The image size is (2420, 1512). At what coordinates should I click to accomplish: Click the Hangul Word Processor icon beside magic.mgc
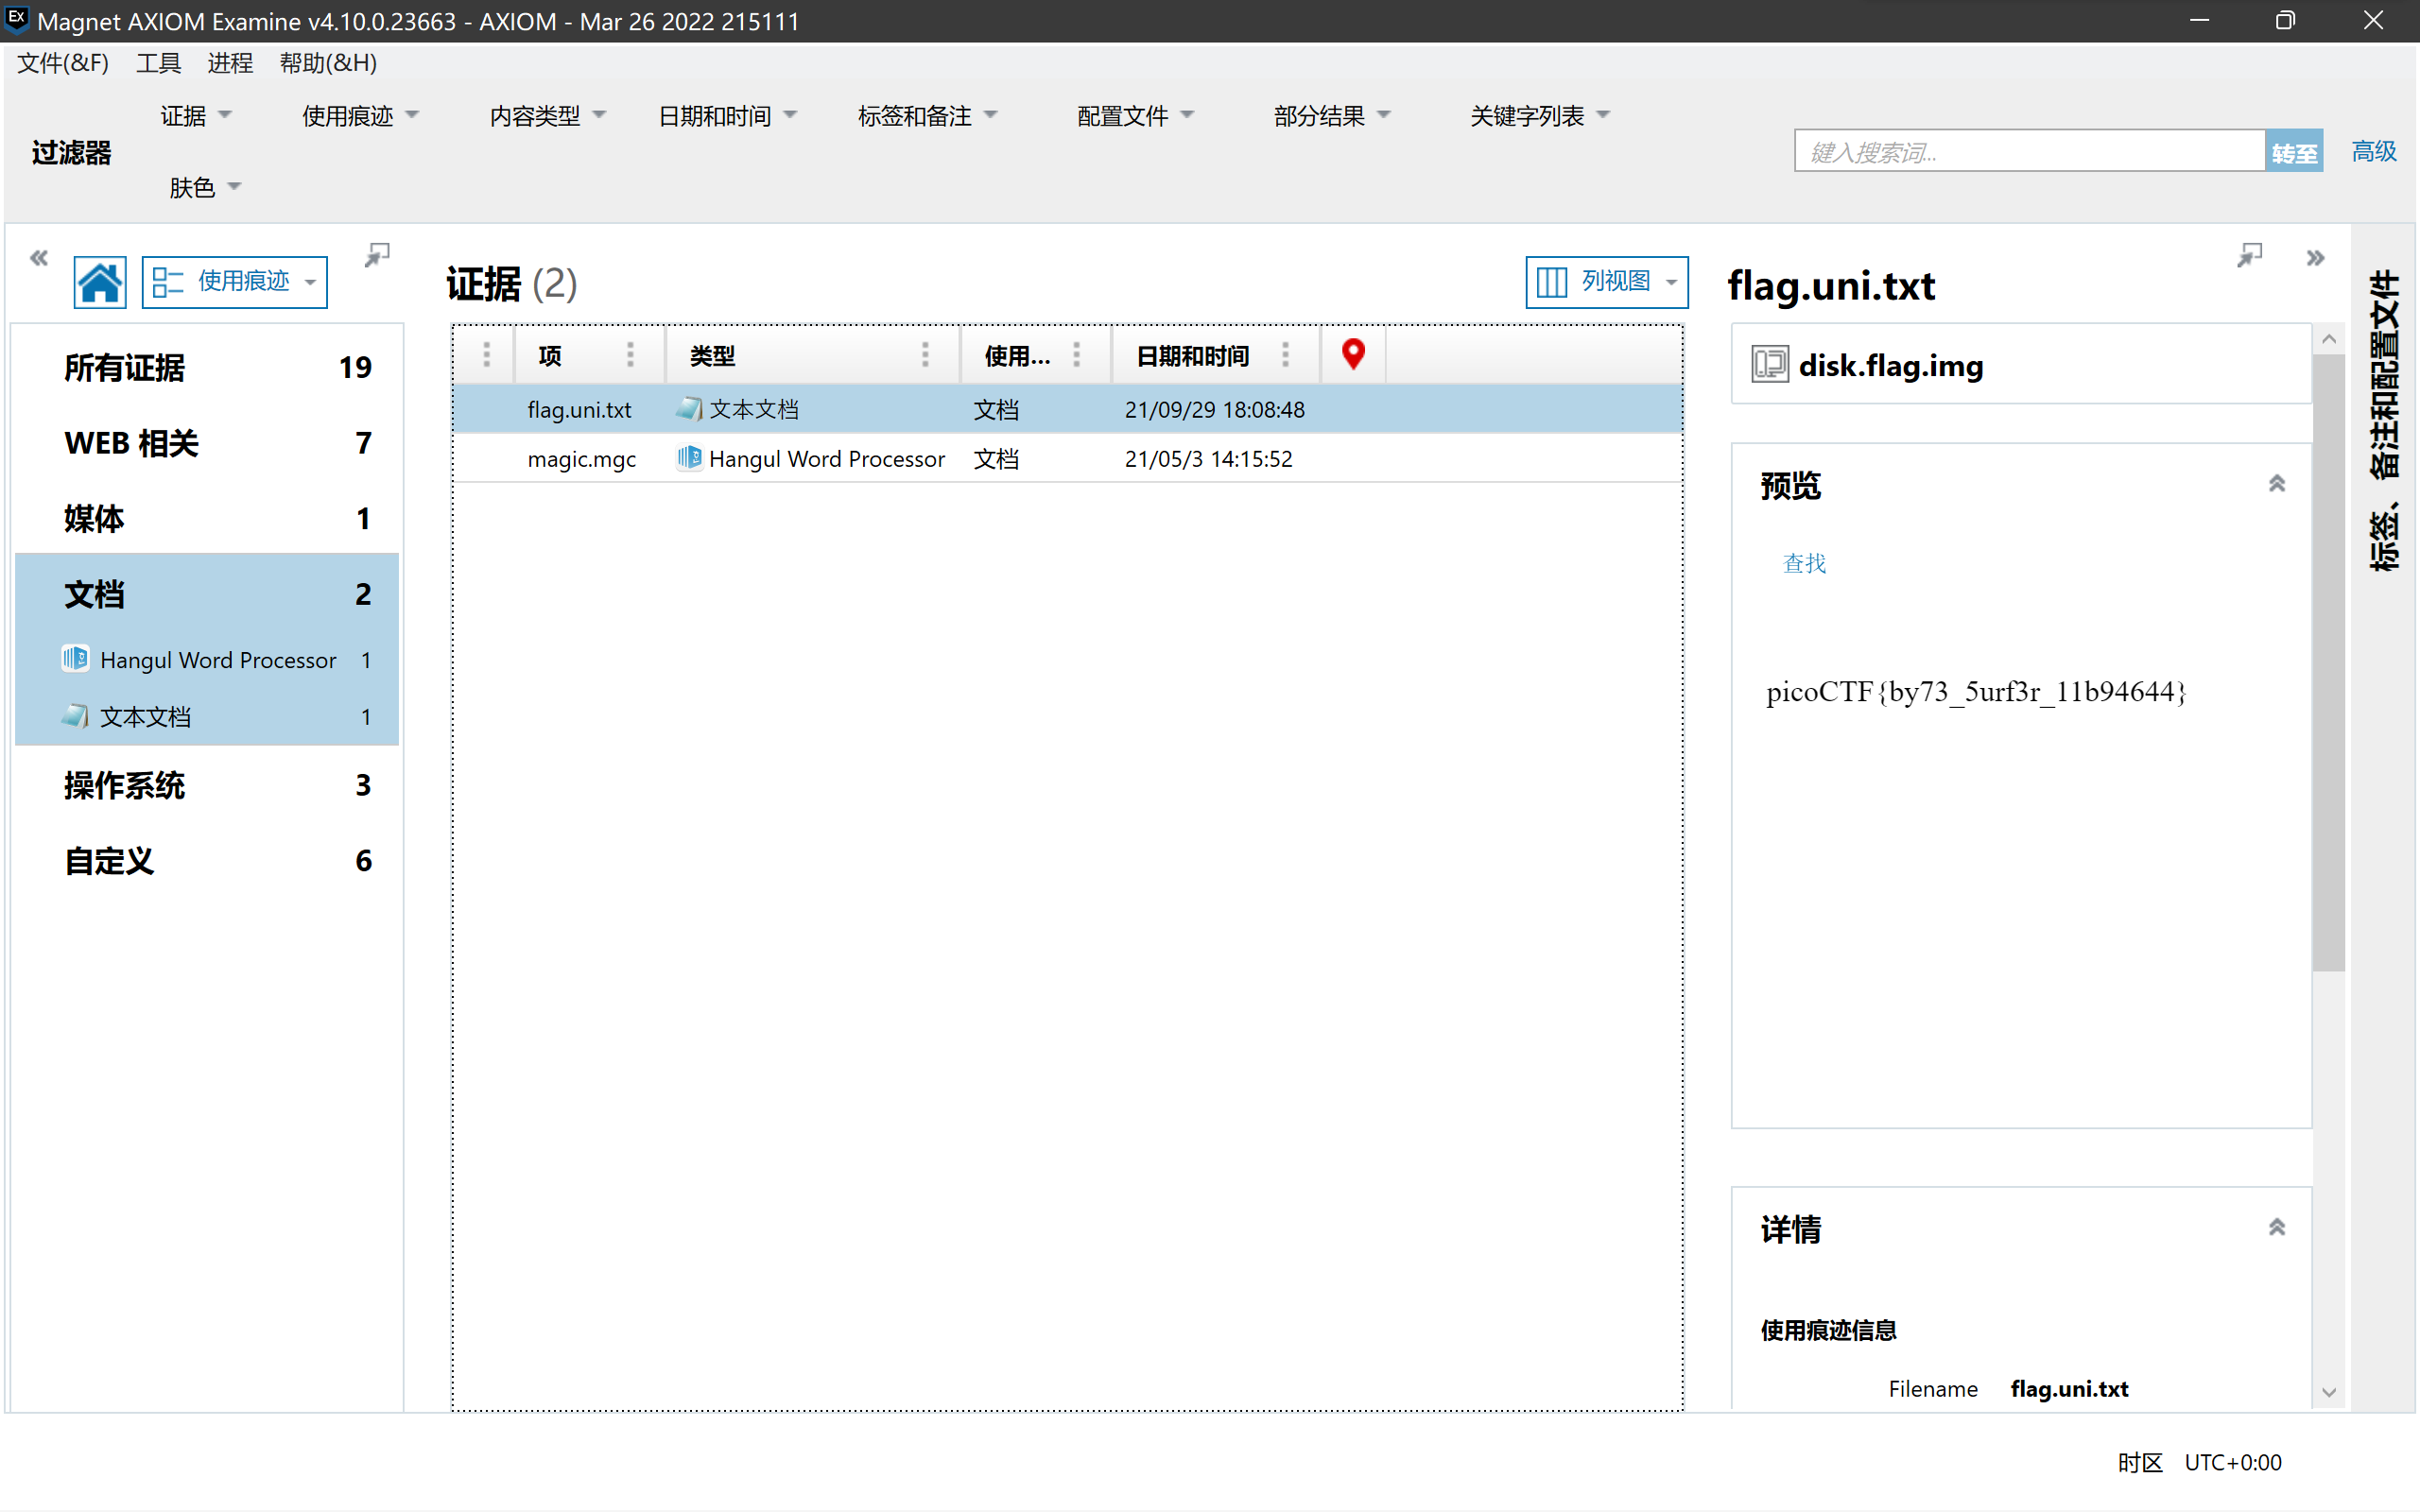click(x=688, y=458)
